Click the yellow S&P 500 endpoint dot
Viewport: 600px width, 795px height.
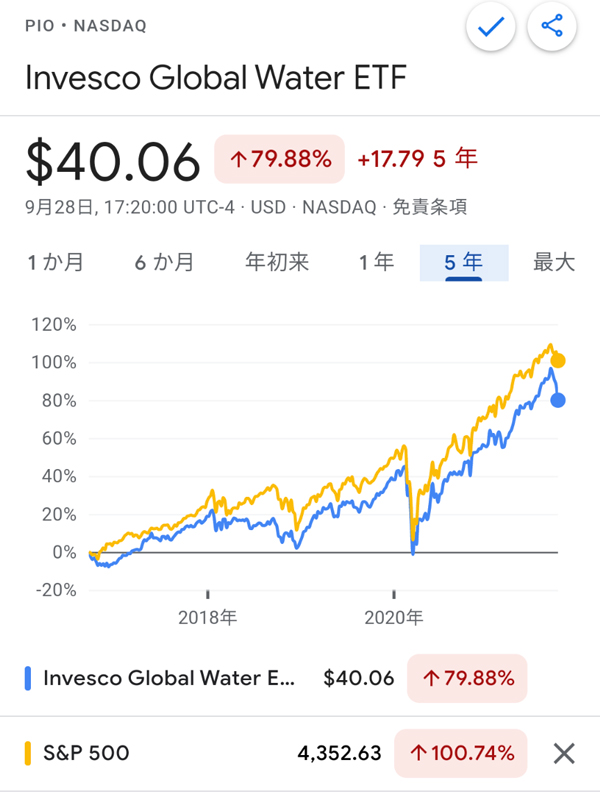[x=558, y=361]
